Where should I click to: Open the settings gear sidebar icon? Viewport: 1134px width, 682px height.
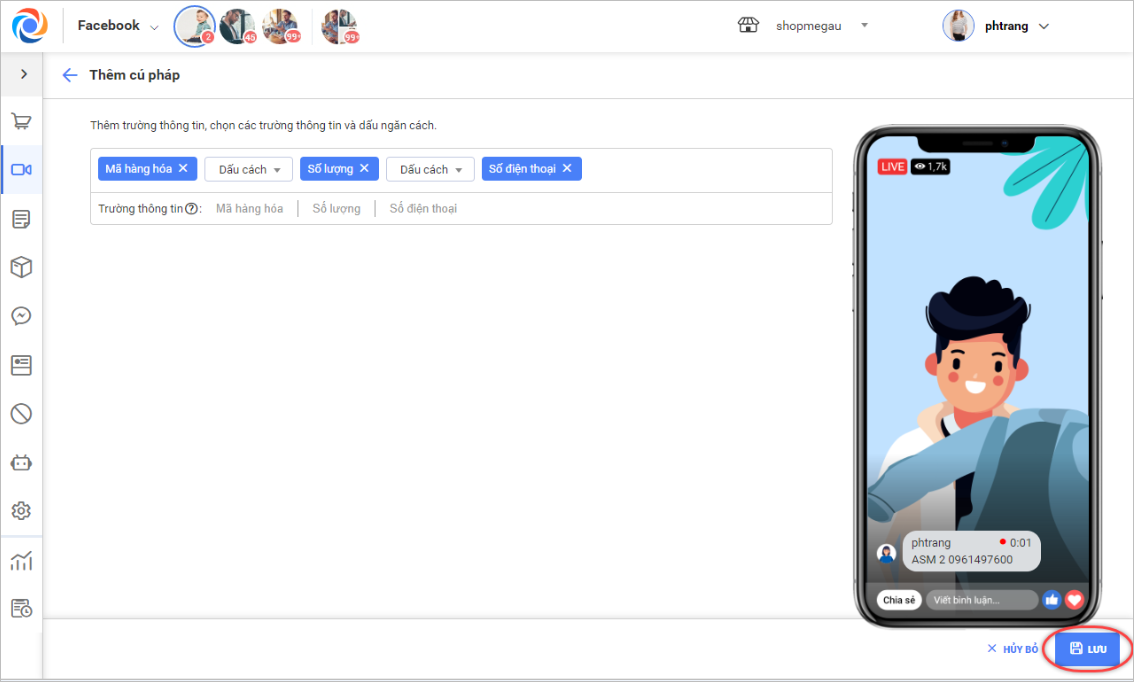point(21,511)
